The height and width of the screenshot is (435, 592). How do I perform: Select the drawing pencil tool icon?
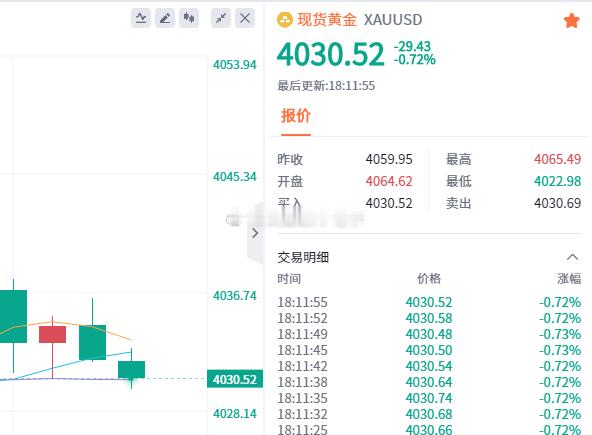tap(165, 18)
